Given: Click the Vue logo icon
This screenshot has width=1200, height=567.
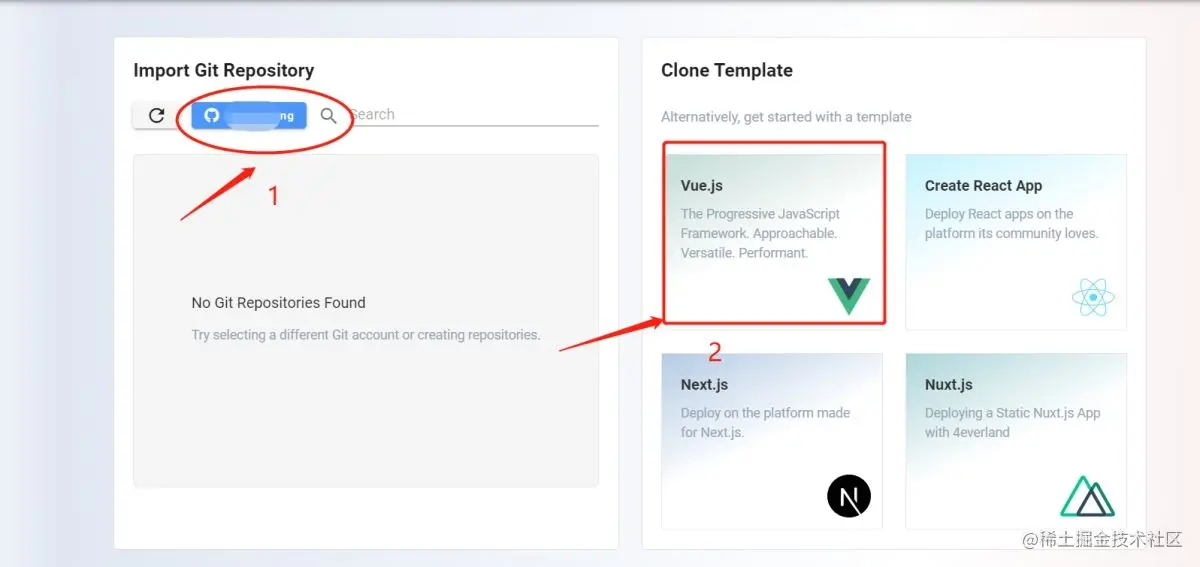Looking at the screenshot, I should point(848,296).
